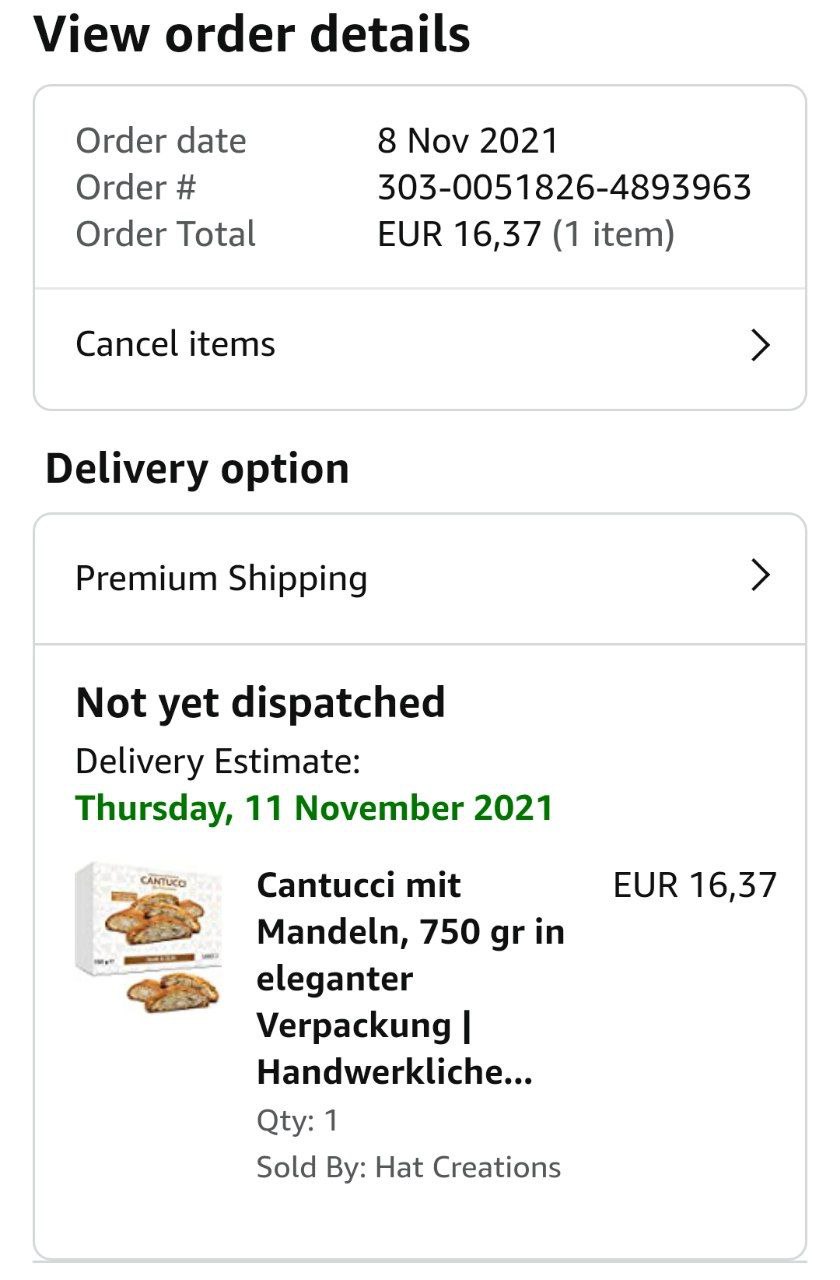
Task: Click the item price EUR 16,37
Action: 694,885
